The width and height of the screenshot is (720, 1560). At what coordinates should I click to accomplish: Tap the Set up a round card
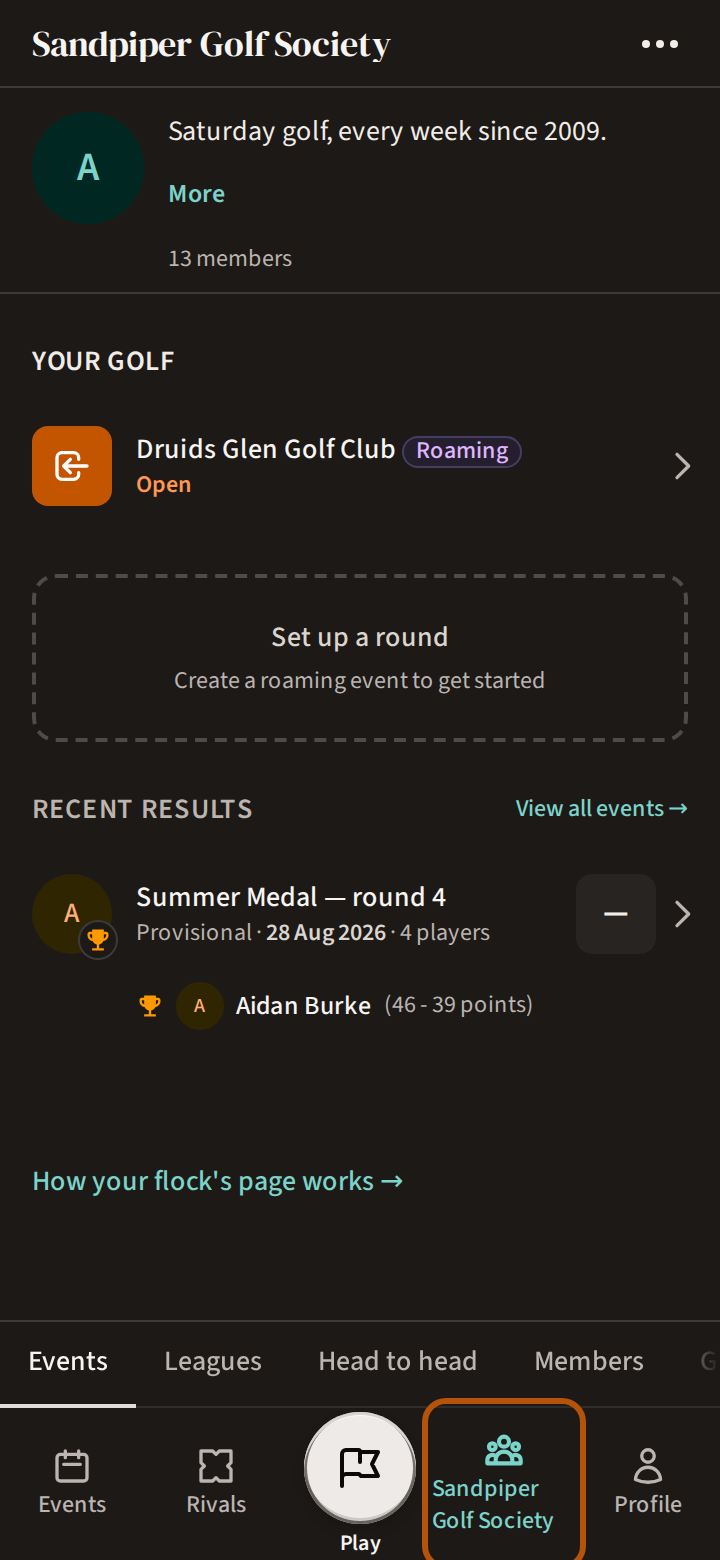[x=360, y=658]
